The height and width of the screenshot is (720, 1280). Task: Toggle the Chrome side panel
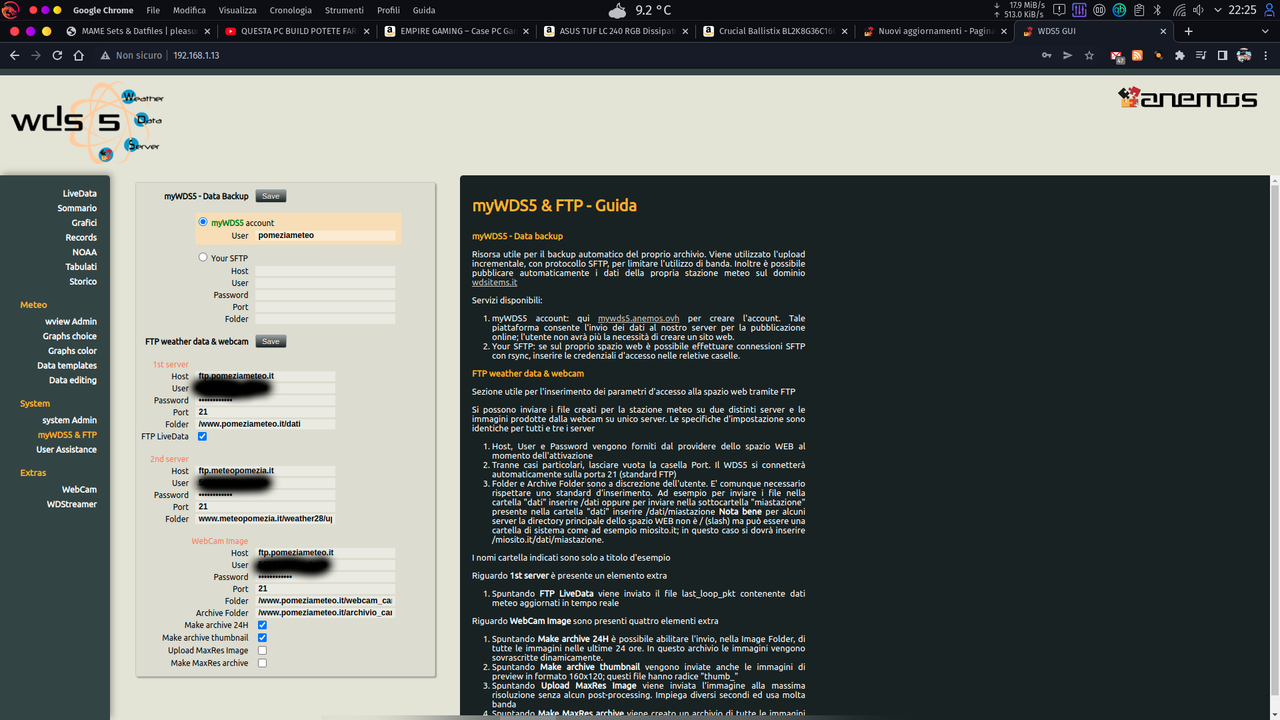[1222, 55]
